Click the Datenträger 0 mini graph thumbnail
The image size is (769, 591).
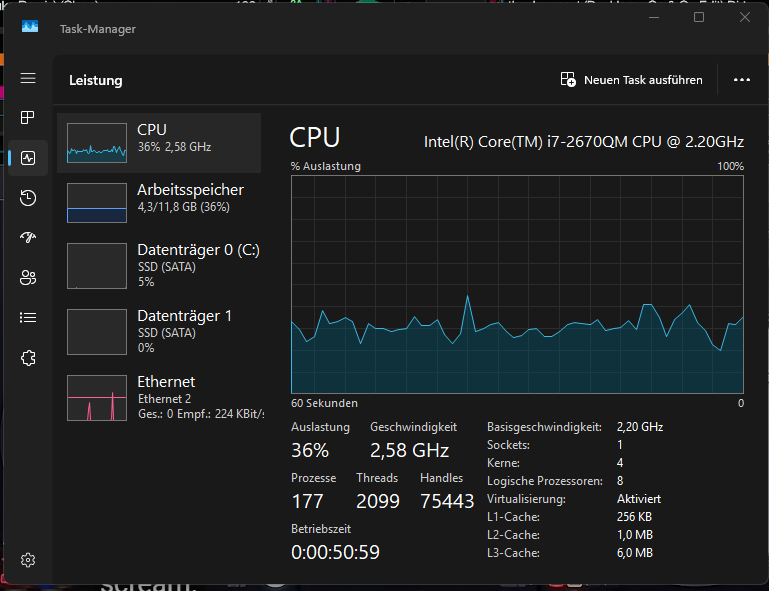coord(97,265)
